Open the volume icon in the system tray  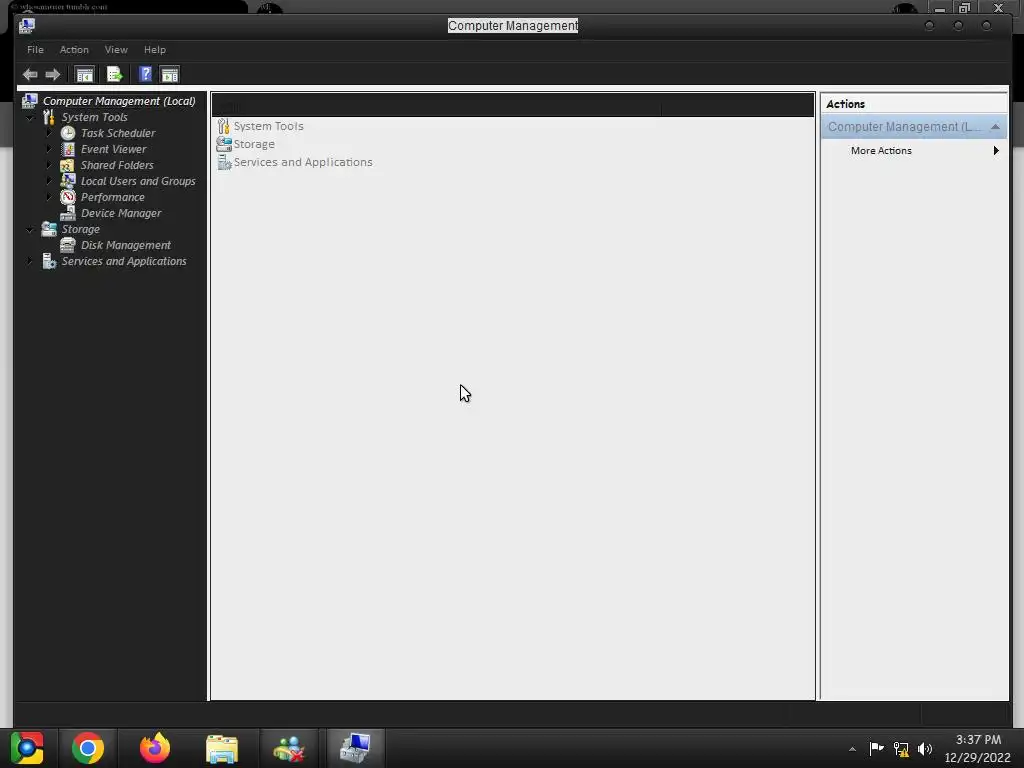(x=925, y=749)
